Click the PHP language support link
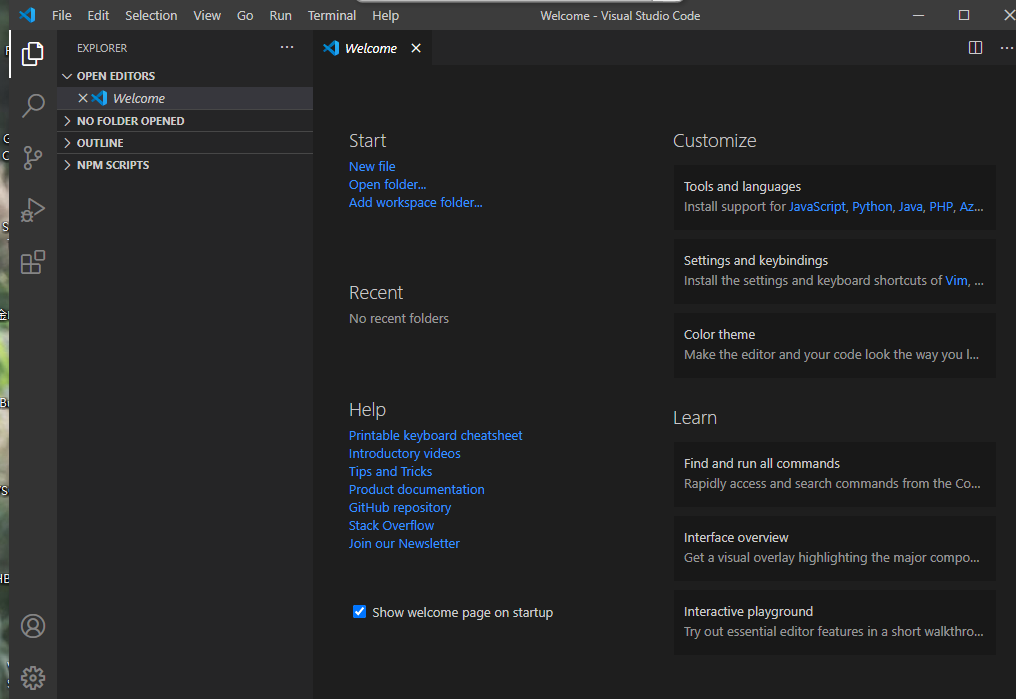Image resolution: width=1016 pixels, height=699 pixels. pos(941,207)
